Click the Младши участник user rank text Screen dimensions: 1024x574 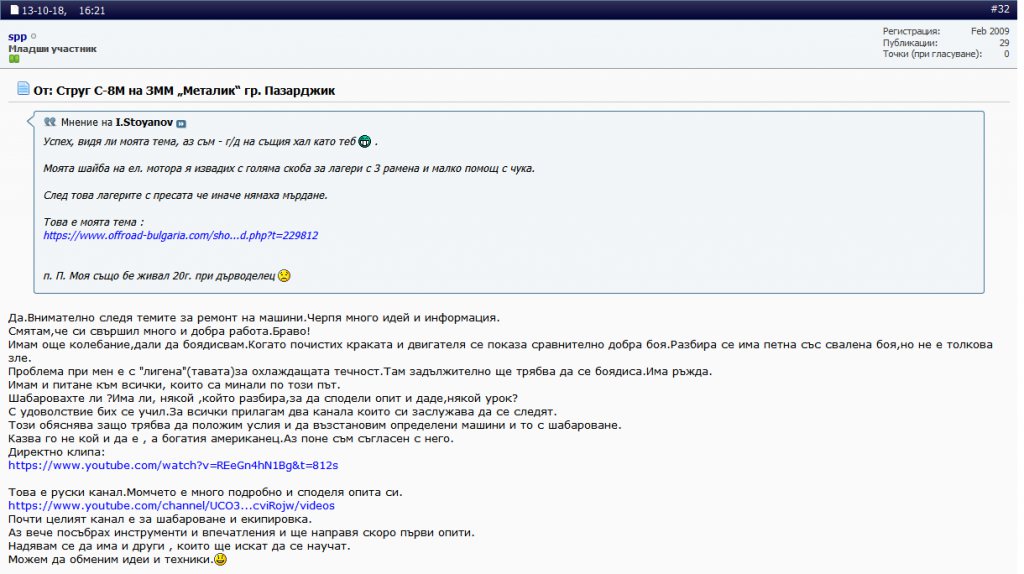52,48
